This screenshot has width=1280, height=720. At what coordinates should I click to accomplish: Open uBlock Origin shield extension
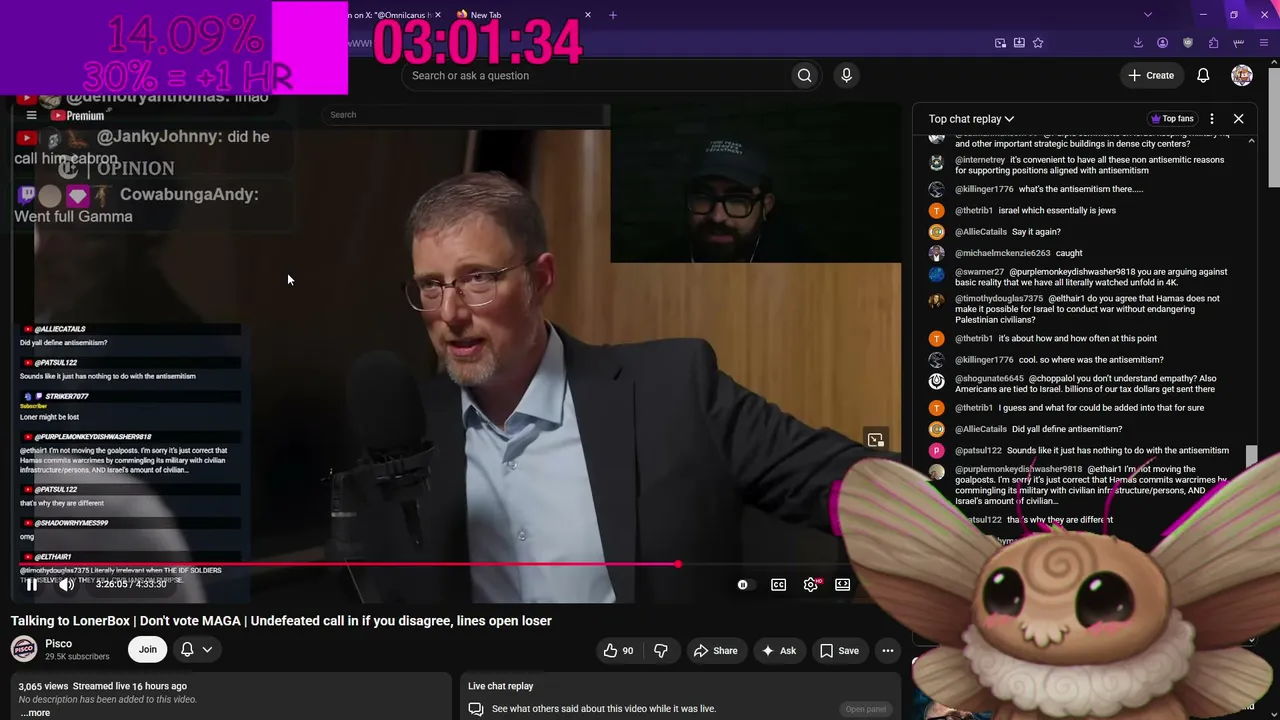(1188, 43)
